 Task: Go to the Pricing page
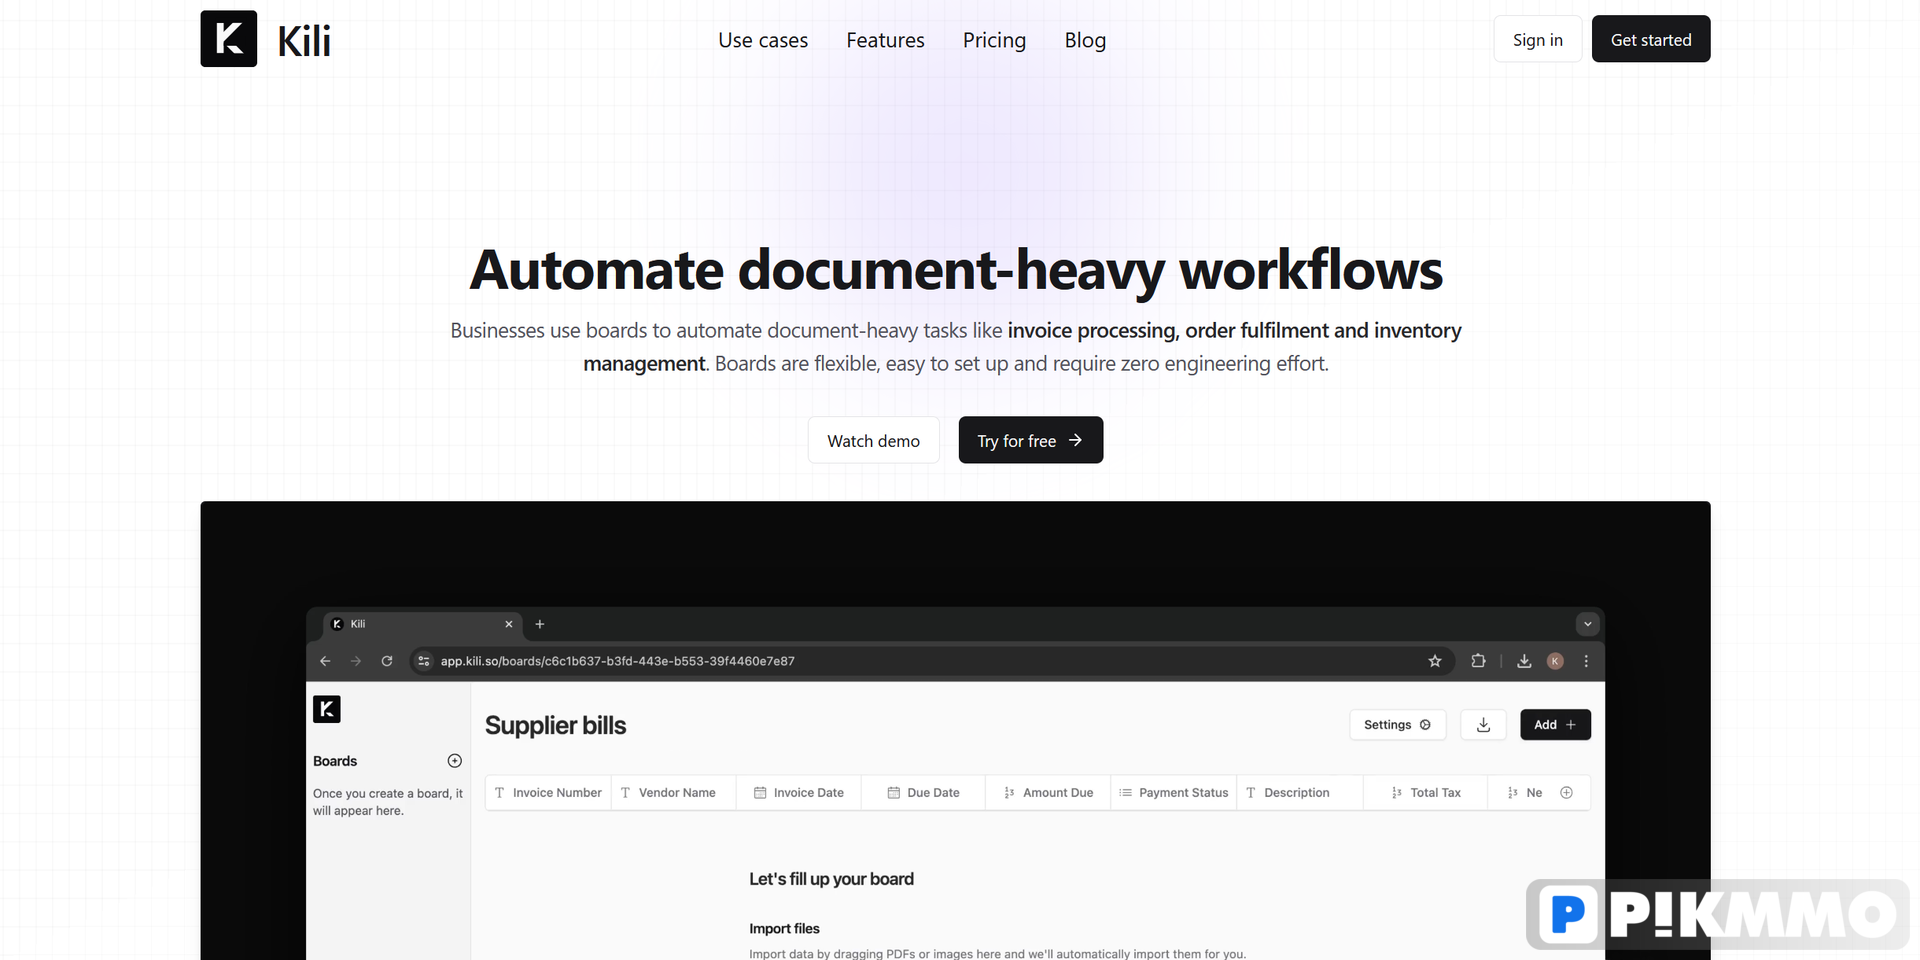[994, 40]
